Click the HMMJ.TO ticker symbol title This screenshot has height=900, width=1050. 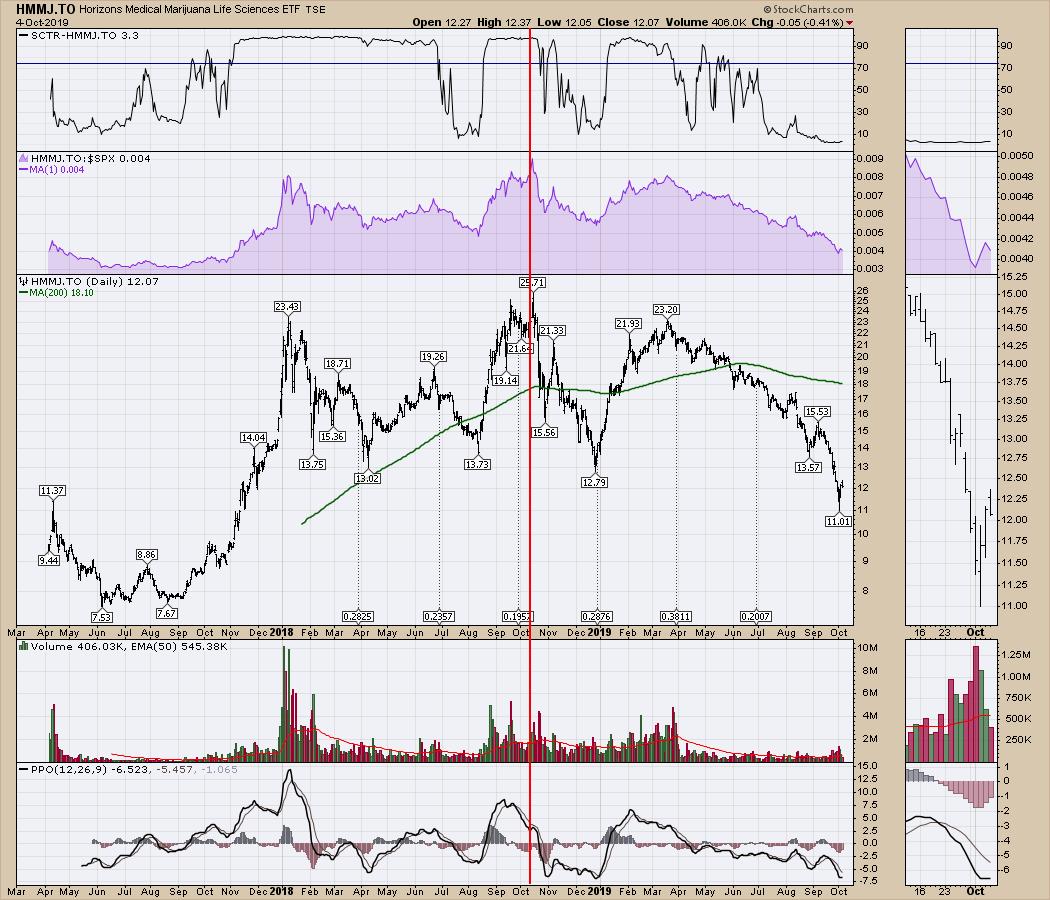coord(46,9)
